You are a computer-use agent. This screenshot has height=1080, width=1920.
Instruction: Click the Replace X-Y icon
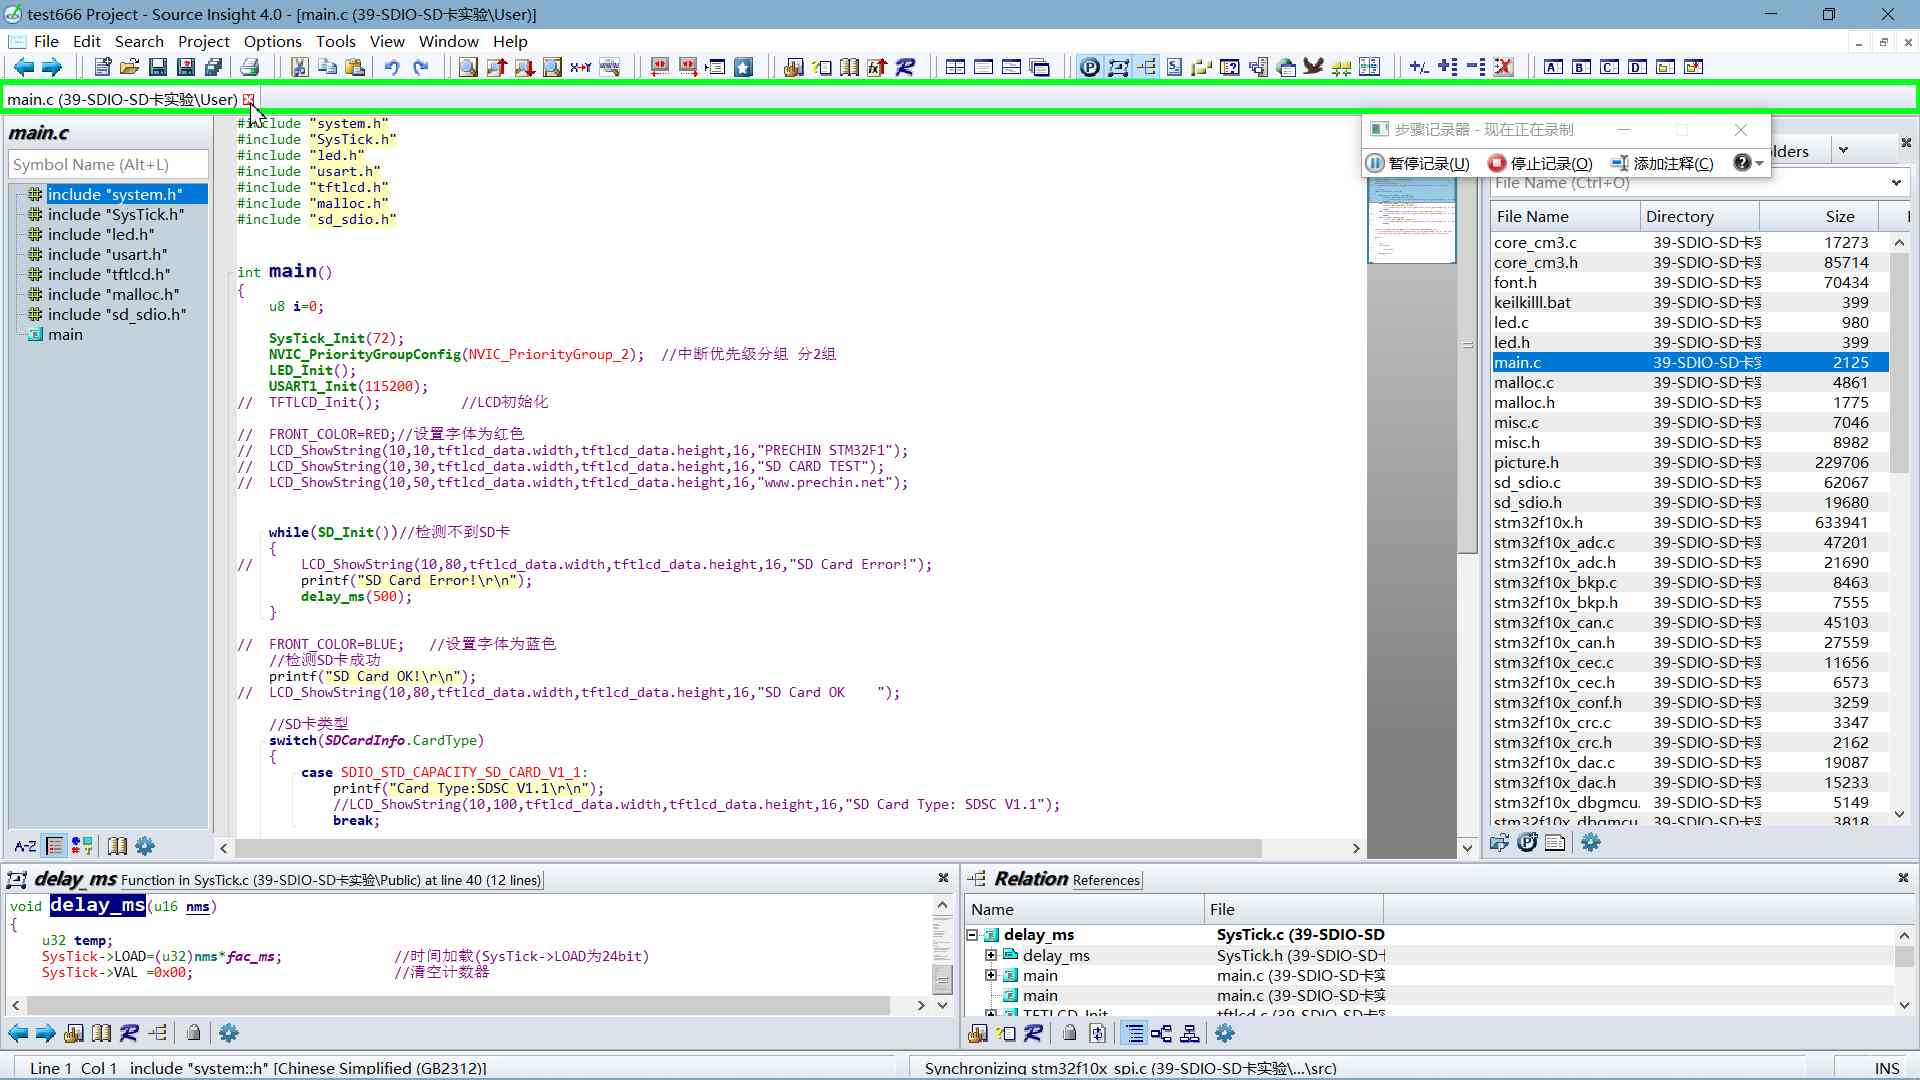pos(580,67)
